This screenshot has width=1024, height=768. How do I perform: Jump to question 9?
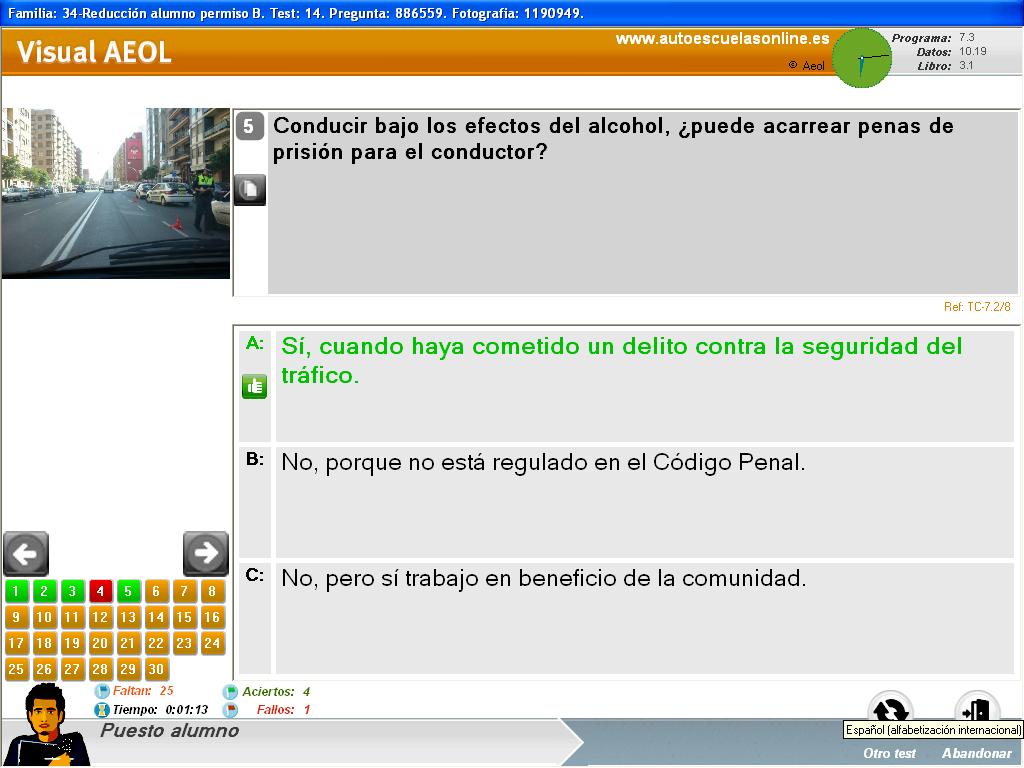coord(16,617)
